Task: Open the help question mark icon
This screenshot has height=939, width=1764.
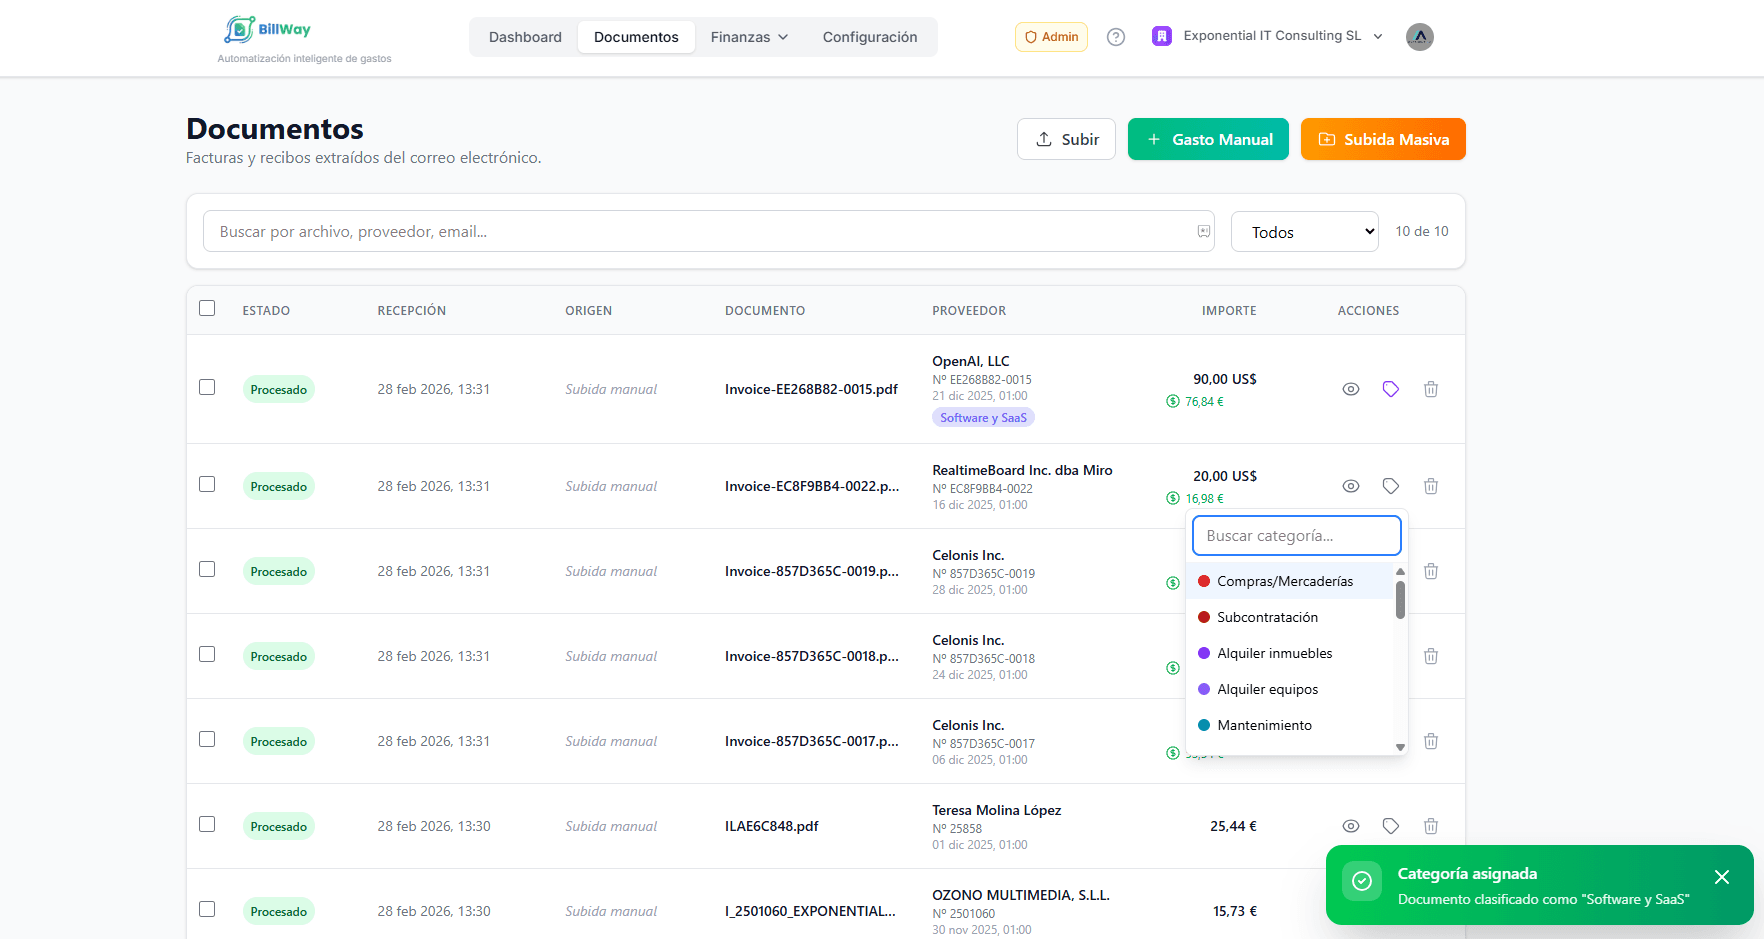Action: pyautogui.click(x=1116, y=37)
